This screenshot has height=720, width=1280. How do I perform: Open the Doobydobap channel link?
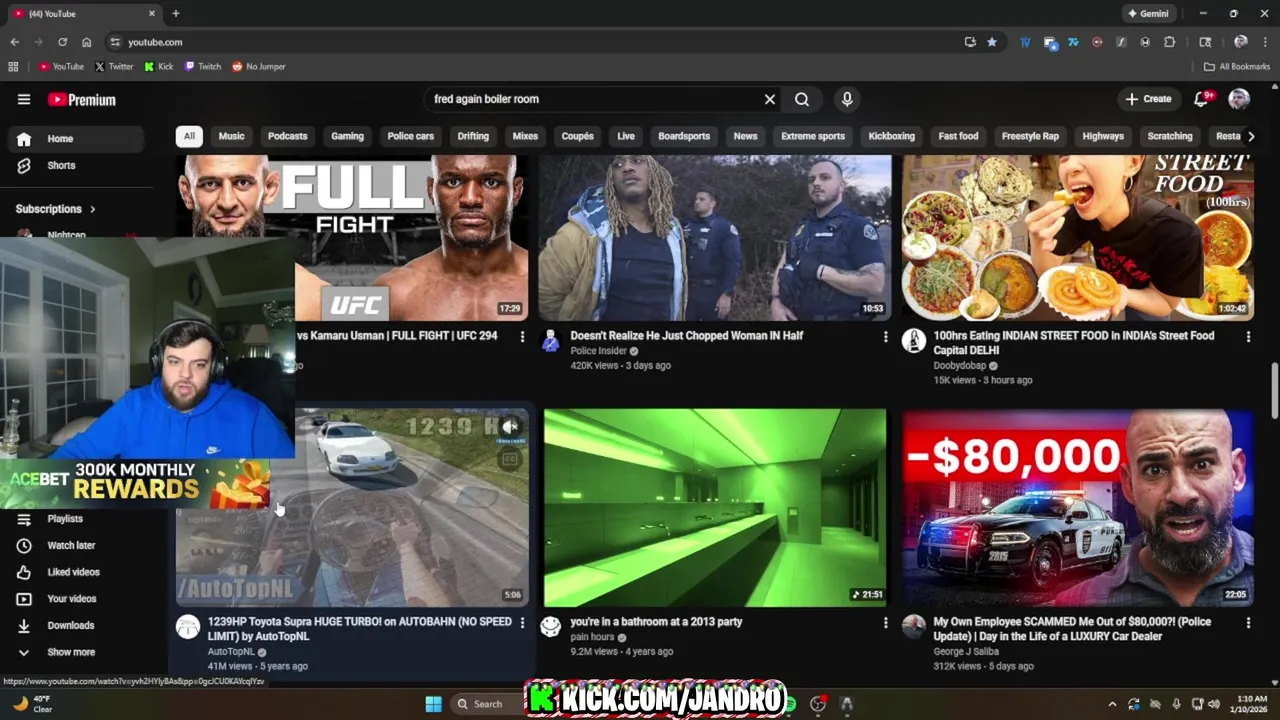tap(959, 366)
